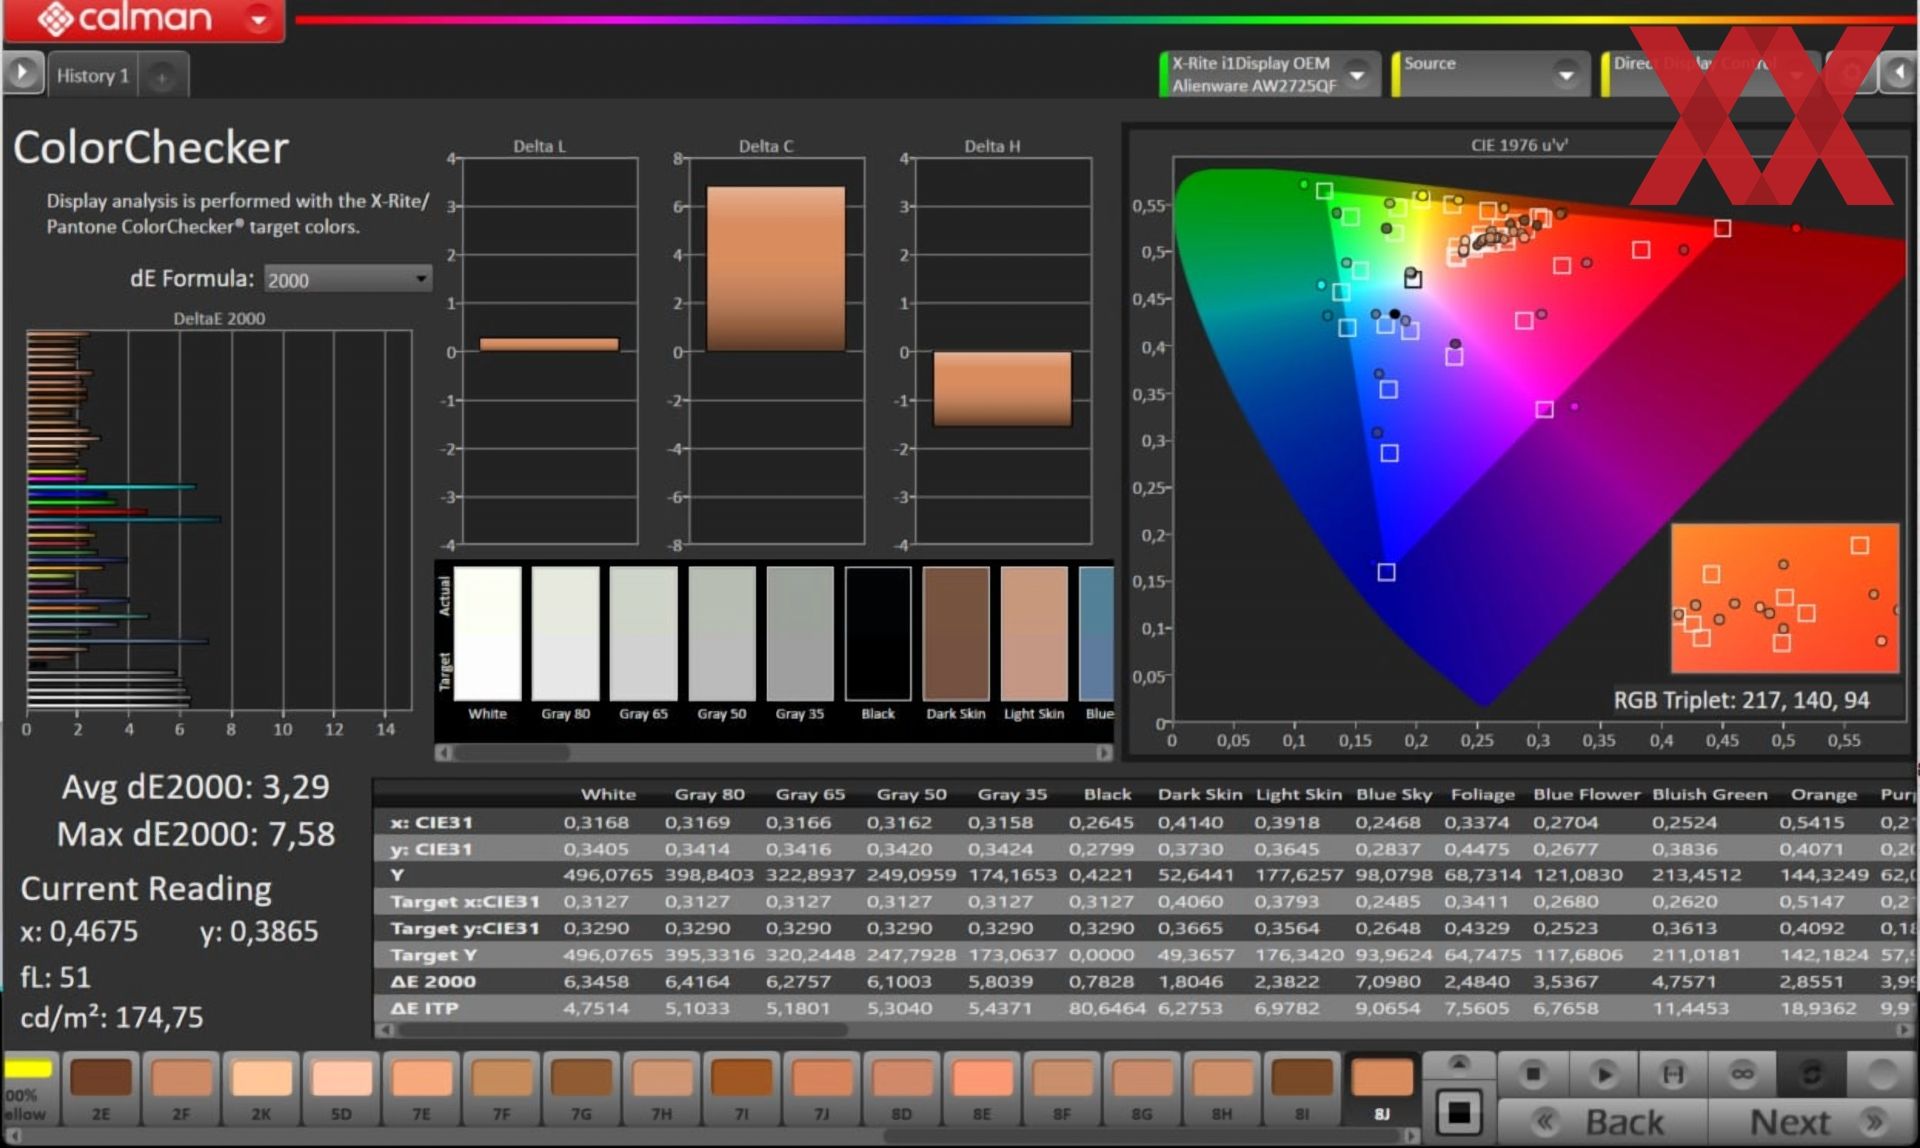1920x1148 pixels.
Task: Click the black square pattern window icon
Action: point(1459,1111)
